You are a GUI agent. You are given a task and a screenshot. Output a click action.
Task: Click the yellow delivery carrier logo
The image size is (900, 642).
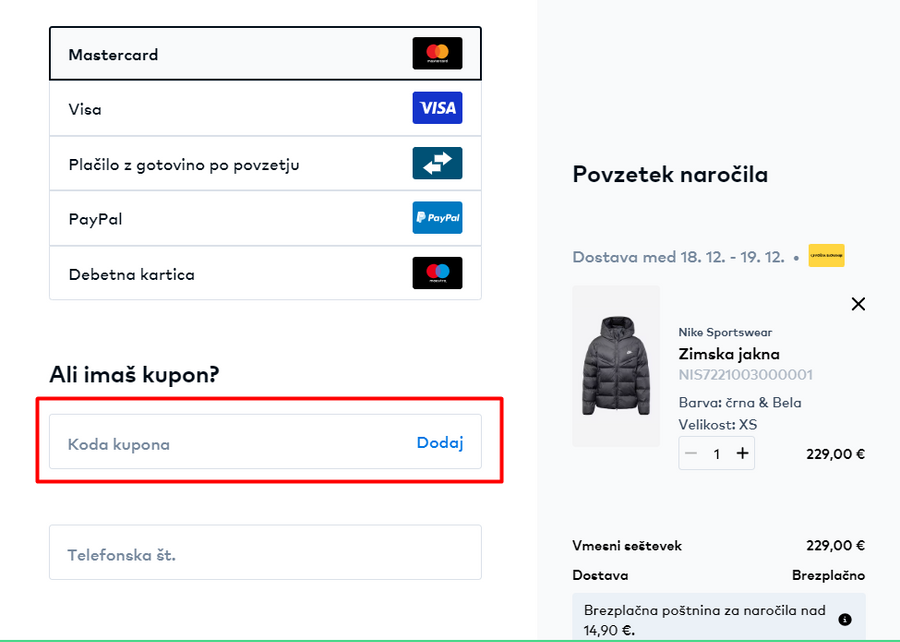pos(826,256)
